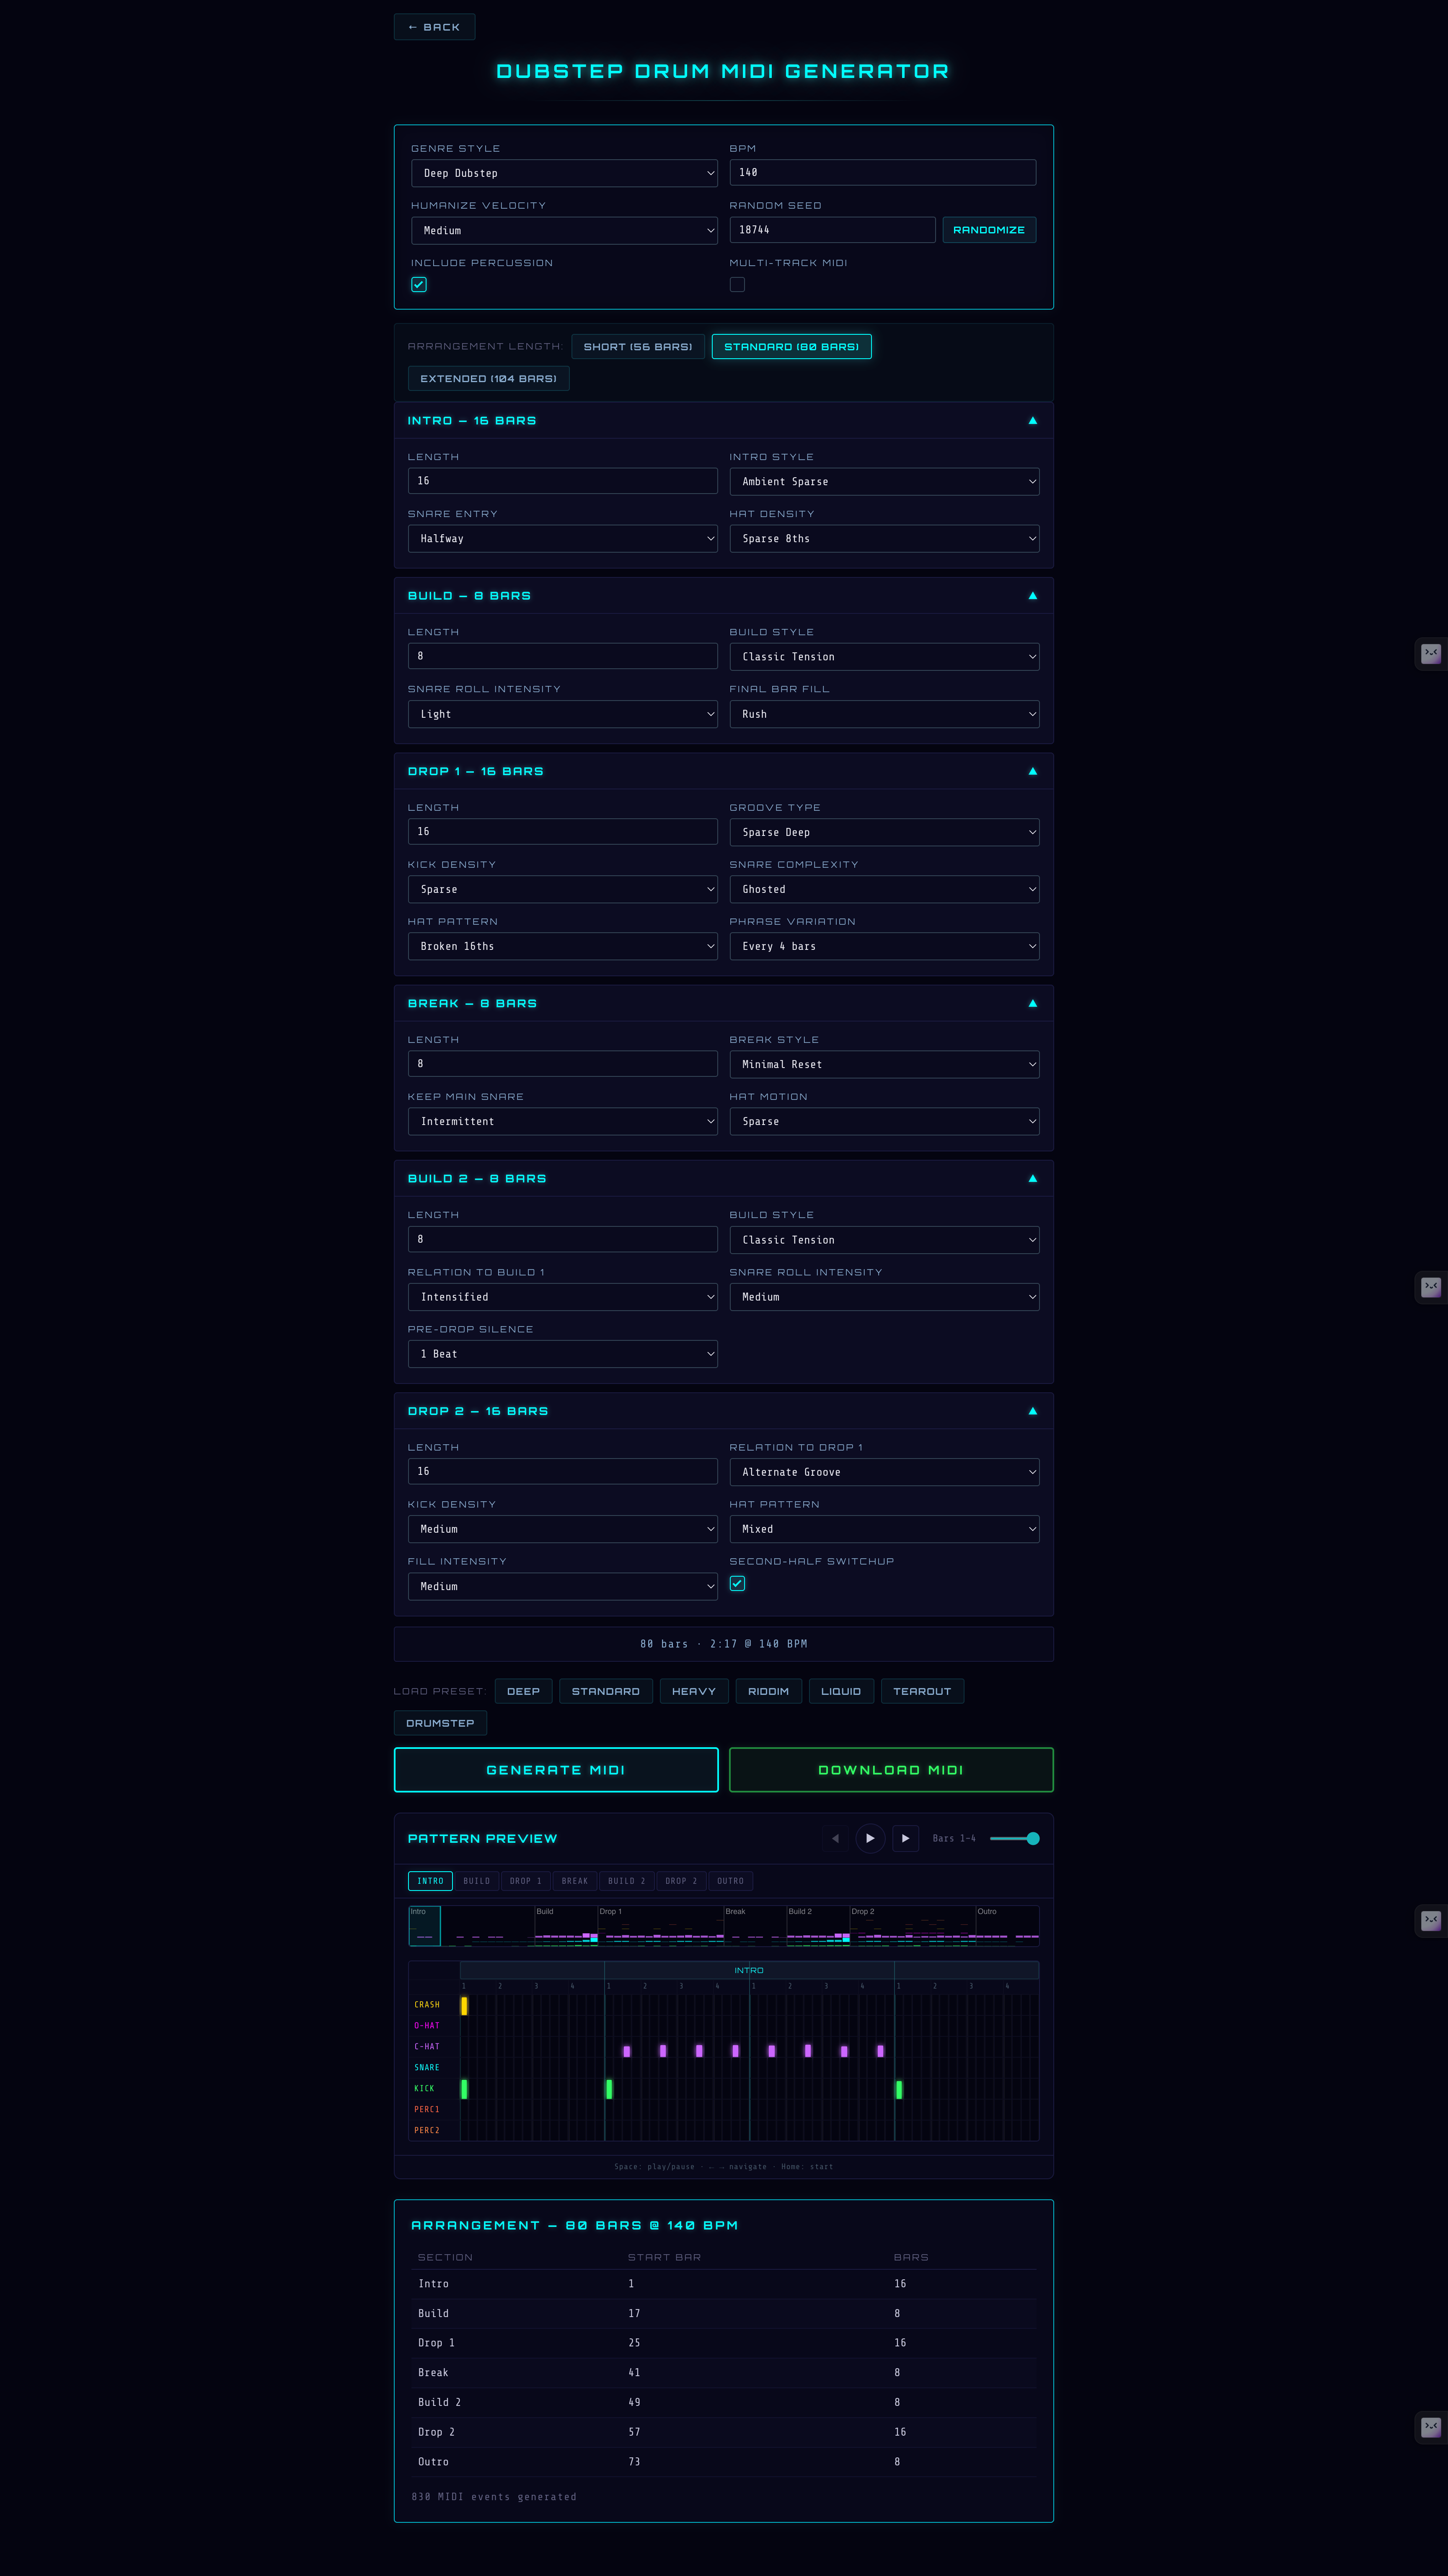Load the Riddim preset
The width and height of the screenshot is (1448, 2576).
768,1691
